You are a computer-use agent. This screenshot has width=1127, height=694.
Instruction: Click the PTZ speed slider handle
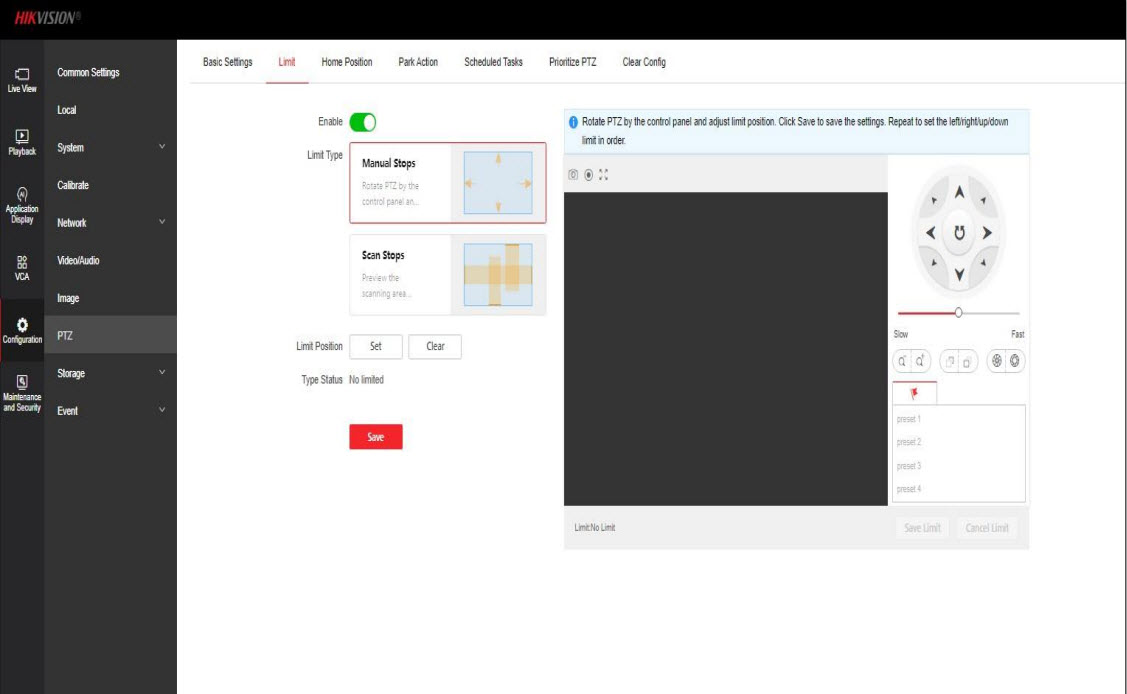coord(958,313)
